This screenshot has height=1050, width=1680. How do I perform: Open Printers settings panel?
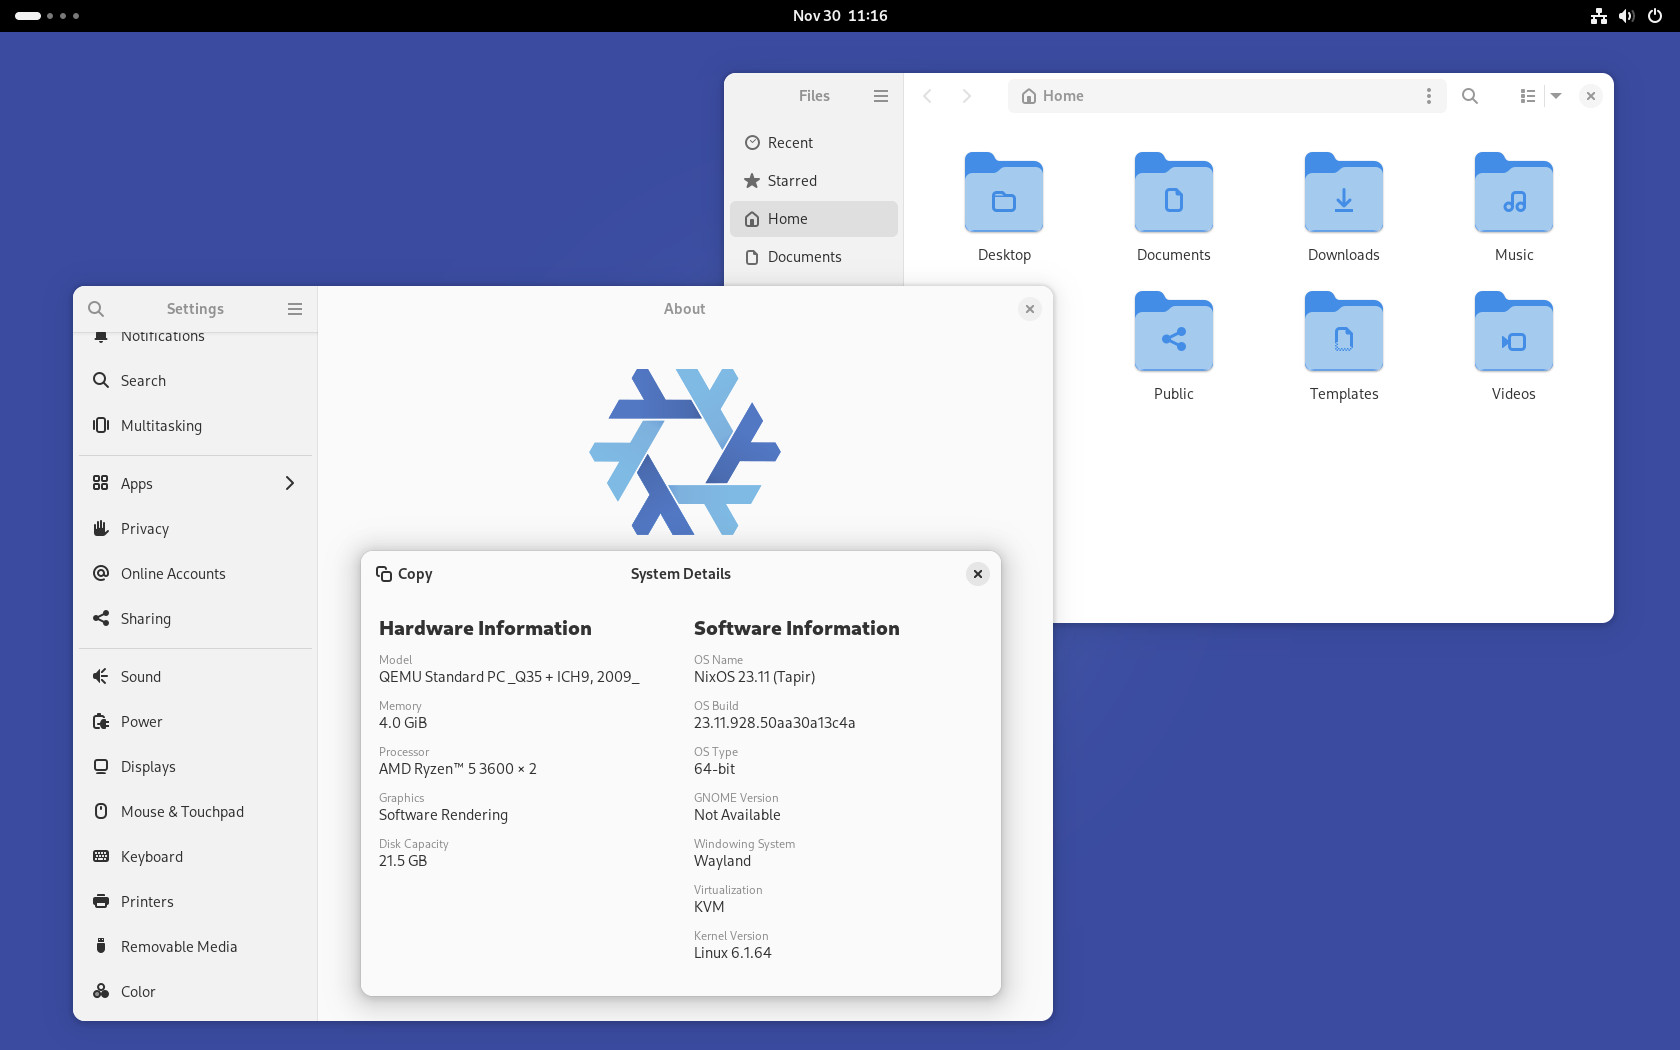pyautogui.click(x=195, y=902)
